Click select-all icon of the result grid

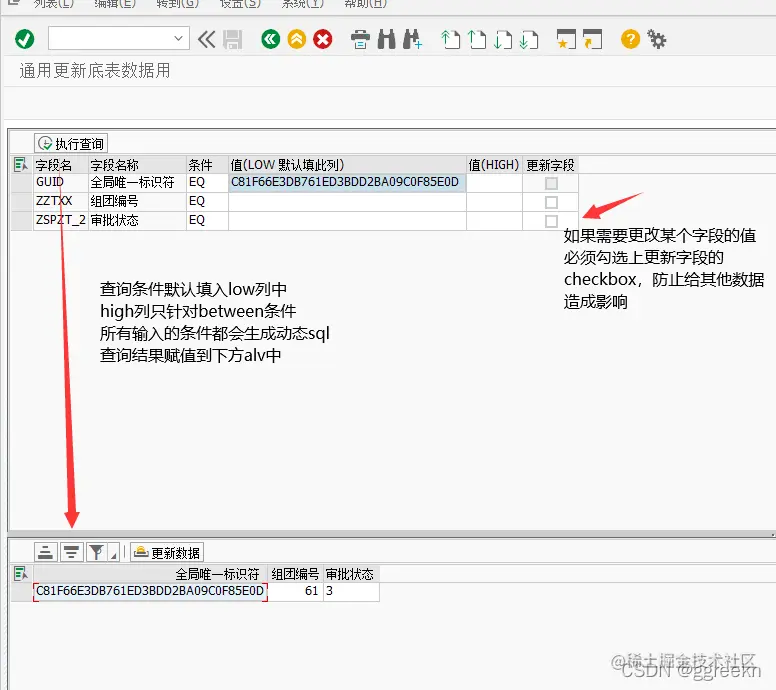click(21, 573)
